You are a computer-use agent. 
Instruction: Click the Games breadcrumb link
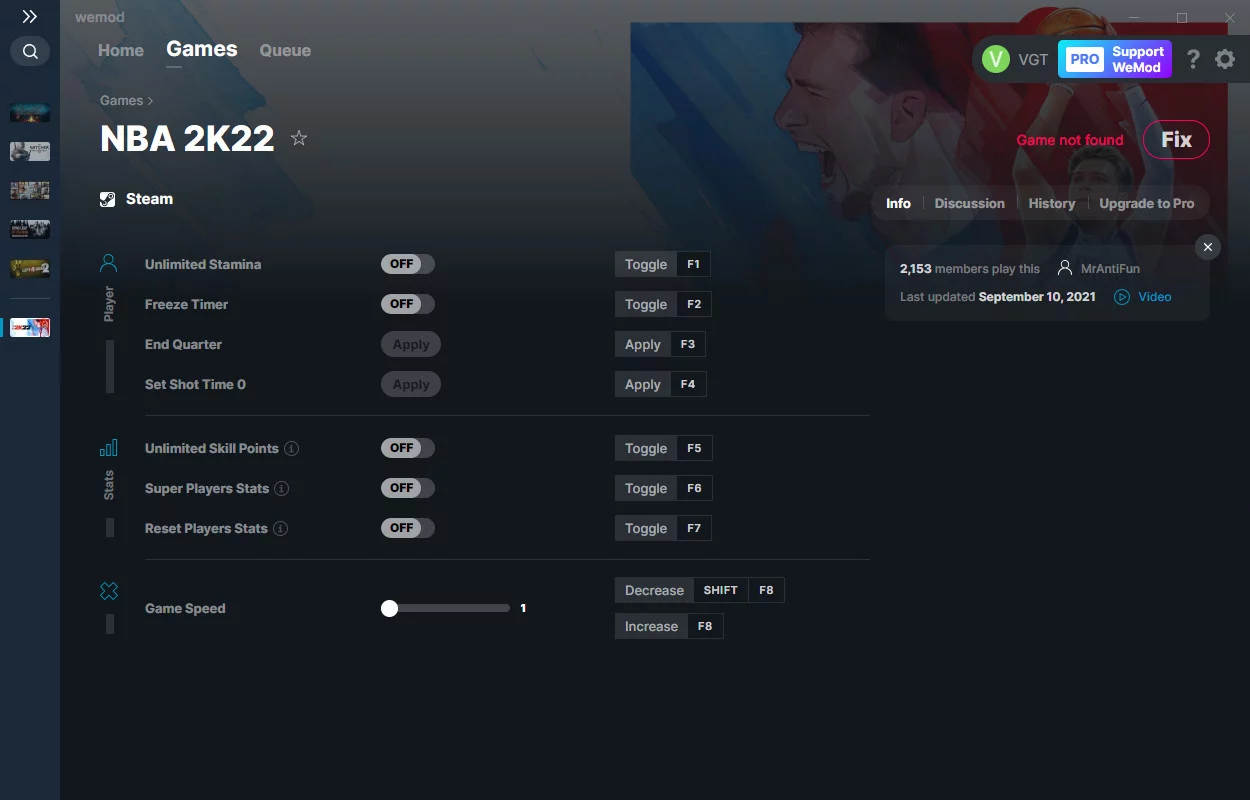(x=122, y=100)
